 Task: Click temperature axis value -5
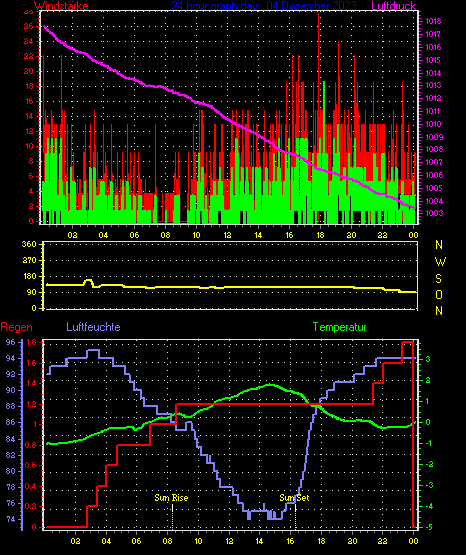(428, 527)
